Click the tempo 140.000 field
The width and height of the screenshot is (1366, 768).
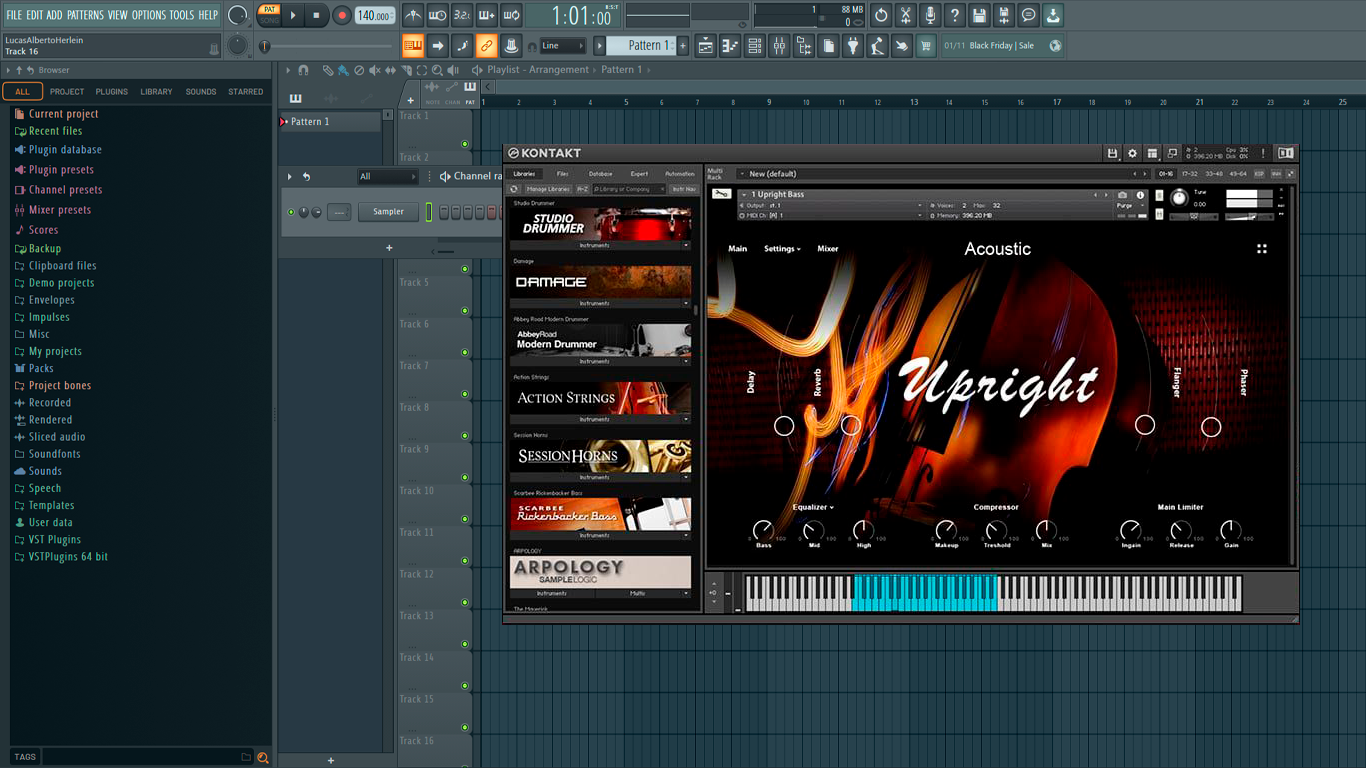click(375, 15)
